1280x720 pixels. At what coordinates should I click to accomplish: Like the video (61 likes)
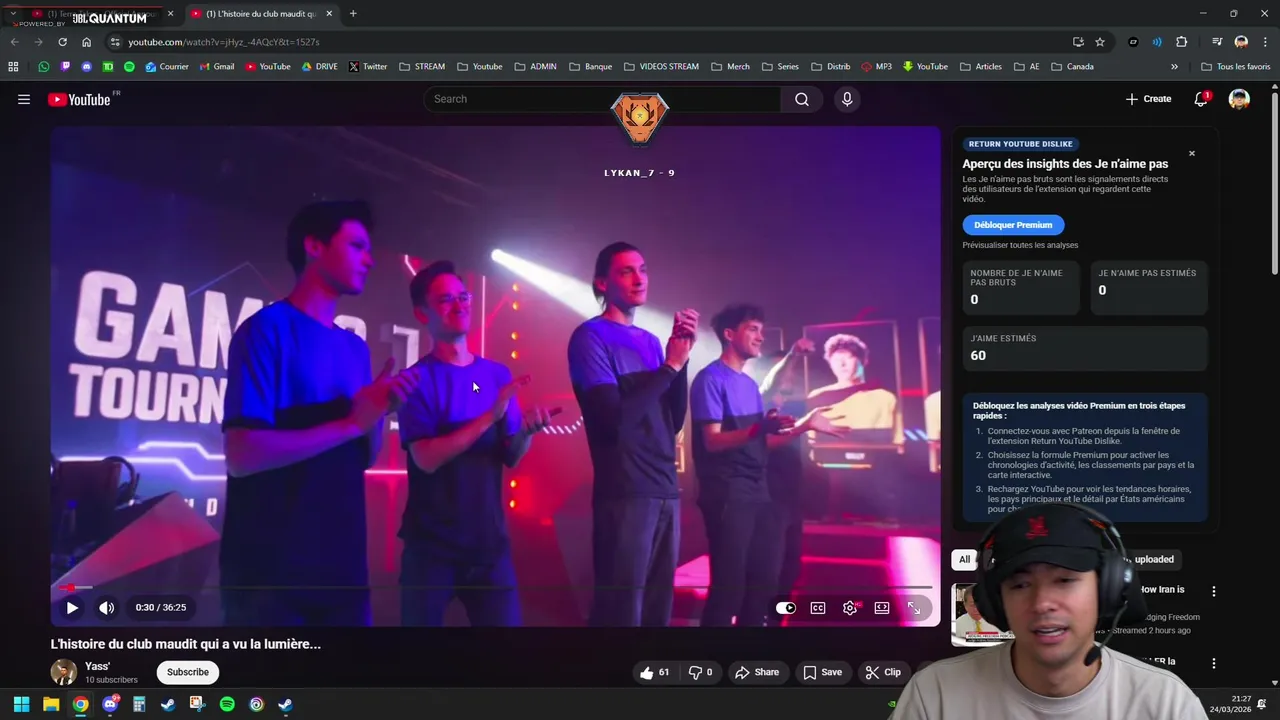click(654, 672)
